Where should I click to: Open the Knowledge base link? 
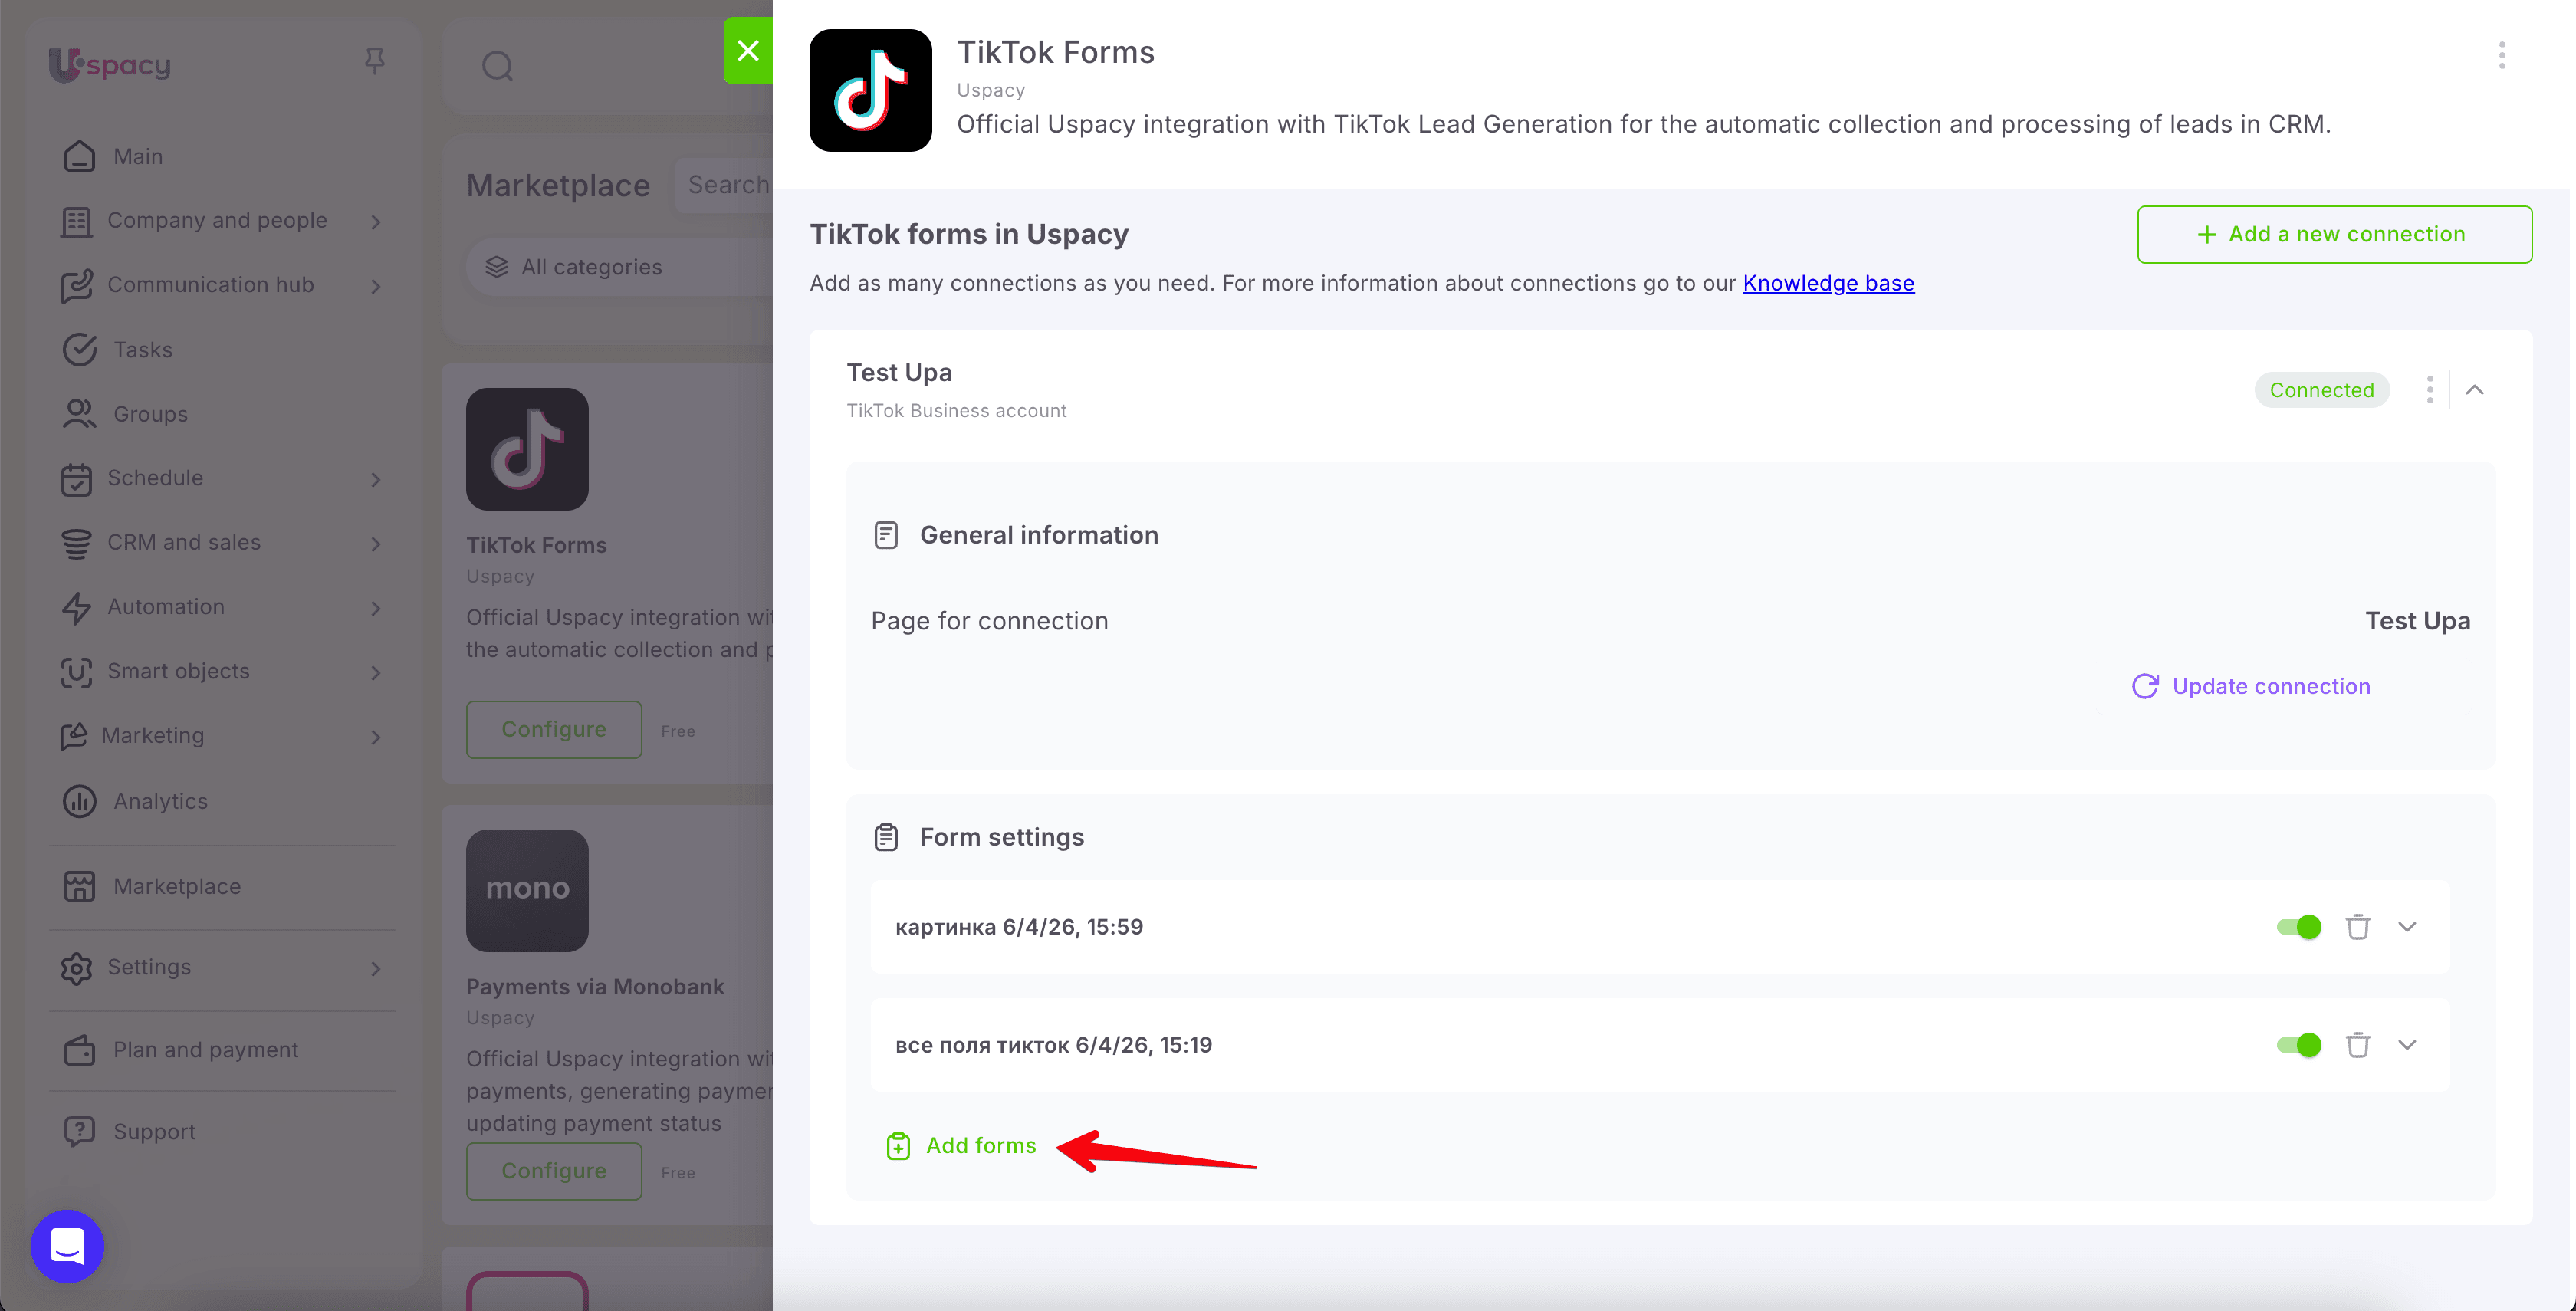click(x=1828, y=283)
